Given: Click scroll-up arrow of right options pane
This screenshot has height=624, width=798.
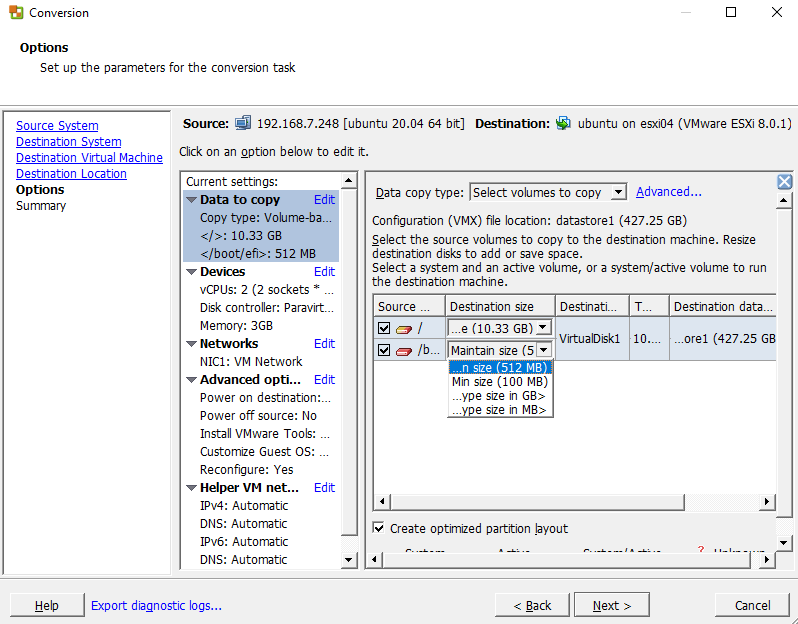Looking at the screenshot, I should tap(783, 201).
